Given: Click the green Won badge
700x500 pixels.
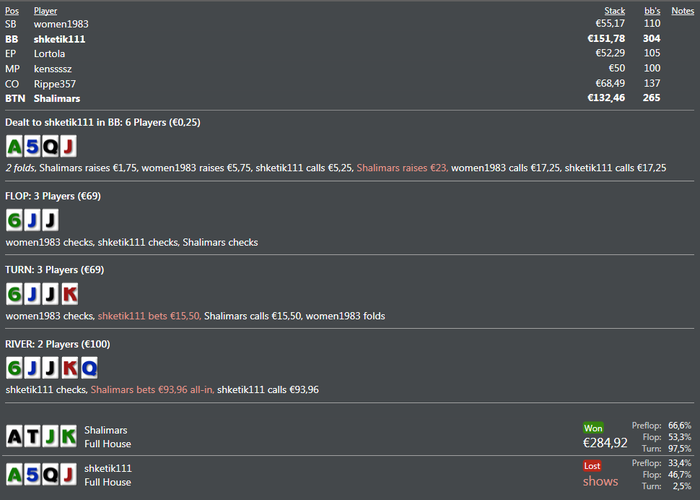Looking at the screenshot, I should (594, 428).
